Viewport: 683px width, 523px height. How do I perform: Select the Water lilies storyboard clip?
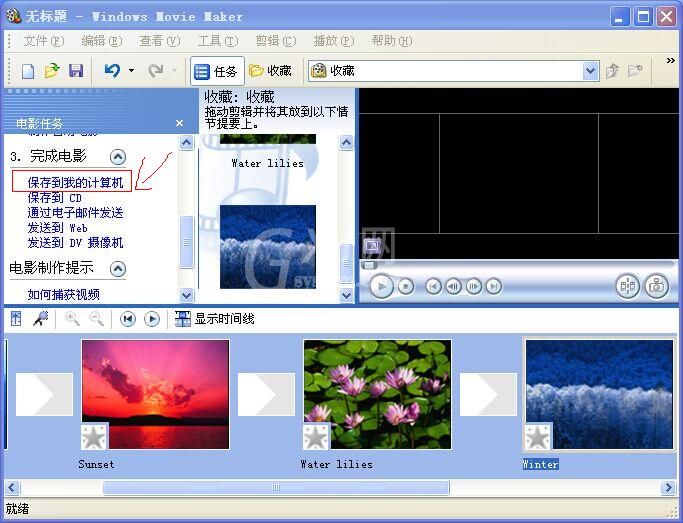(378, 394)
